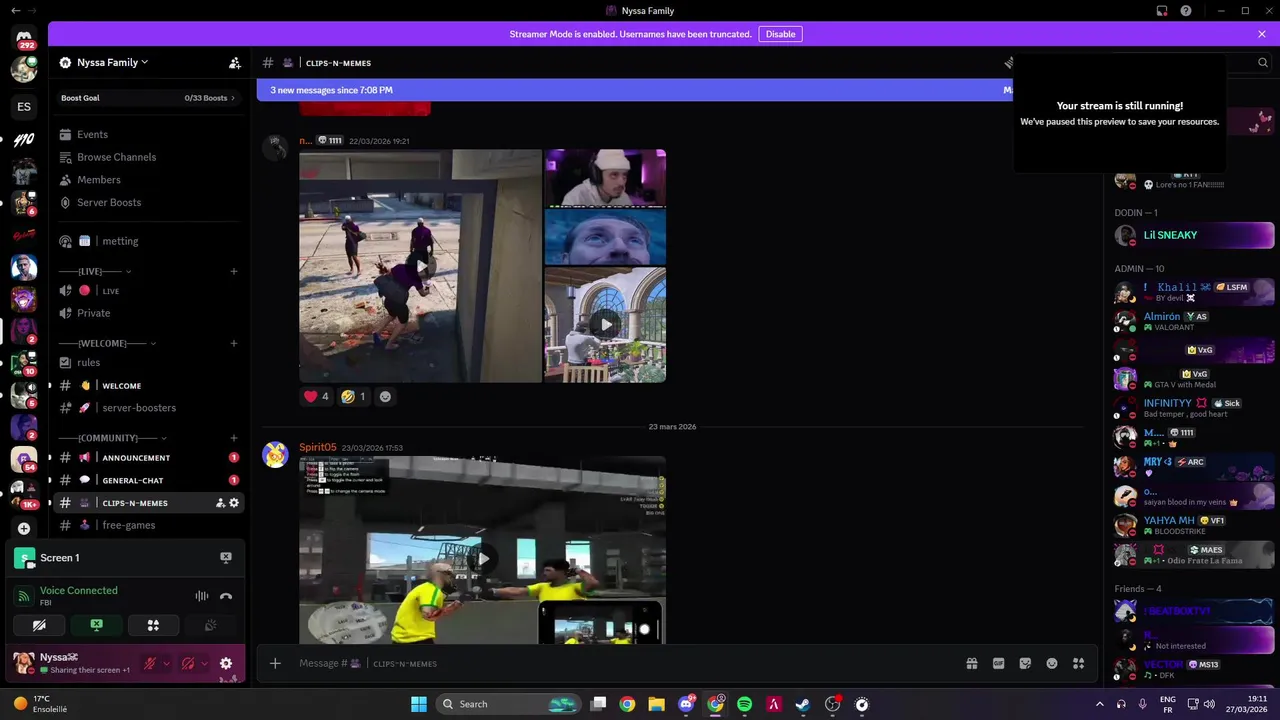
Task: Collapse the COMMUNITY category
Action: click(112, 438)
